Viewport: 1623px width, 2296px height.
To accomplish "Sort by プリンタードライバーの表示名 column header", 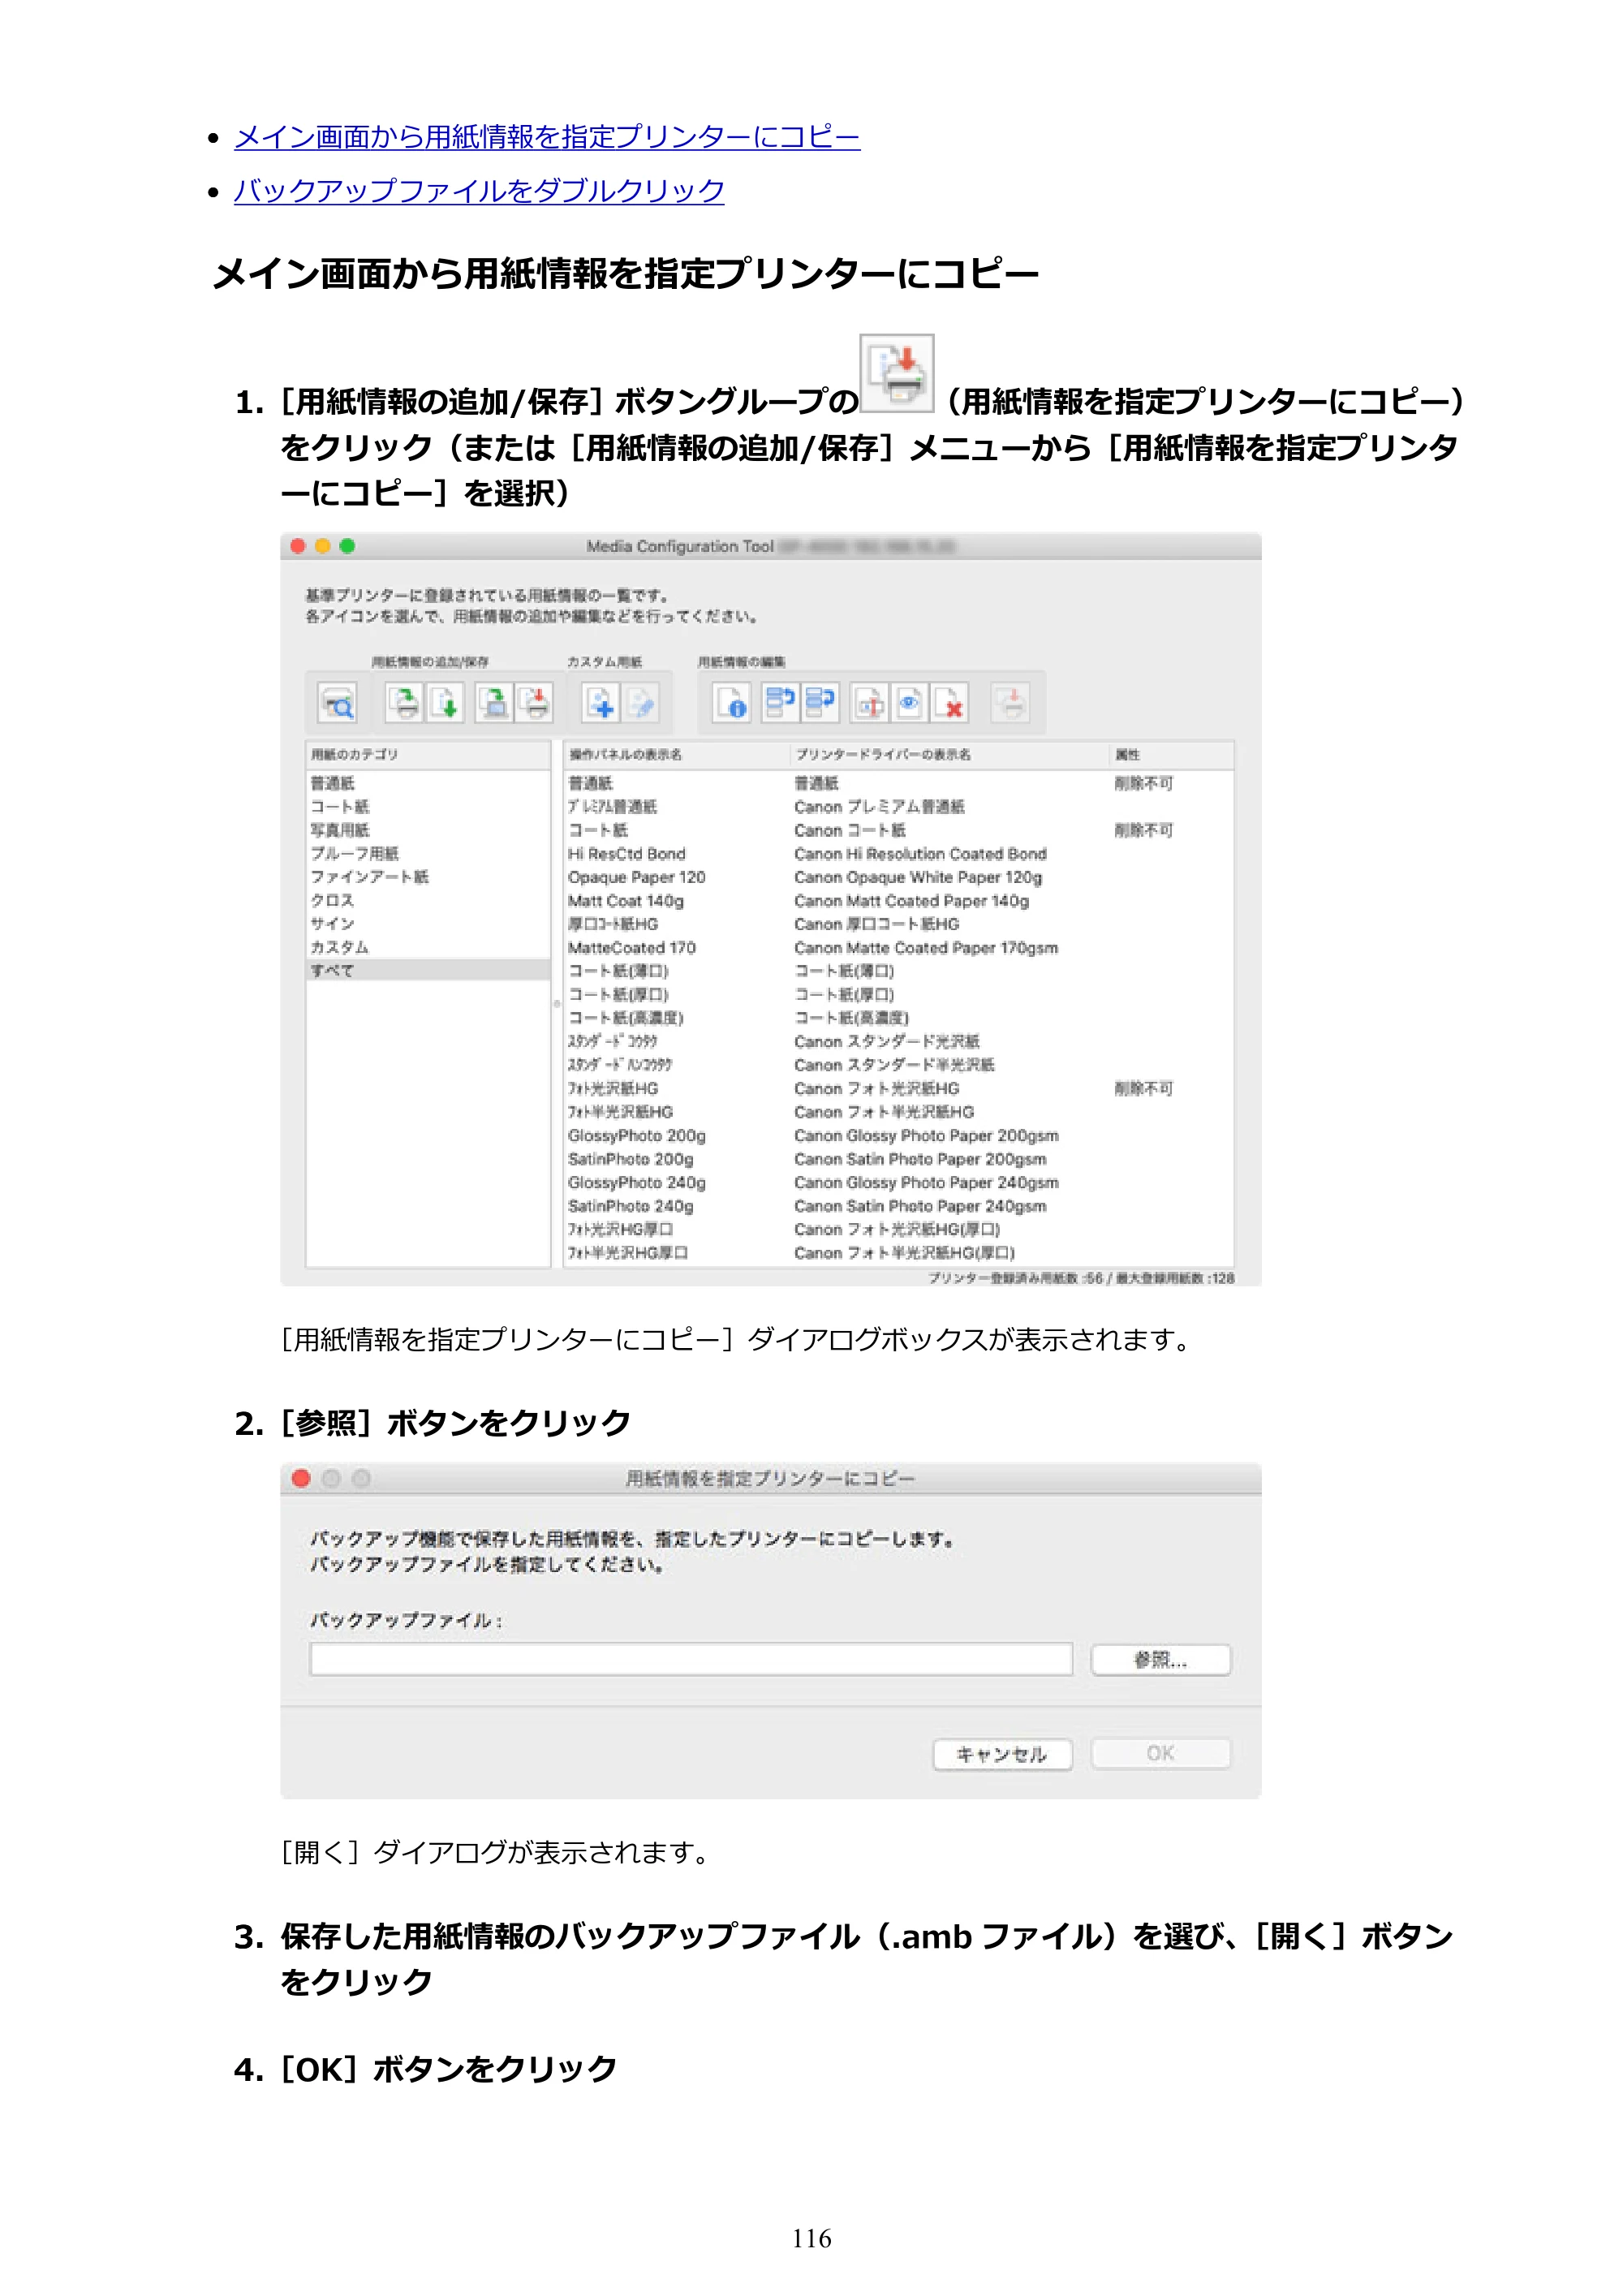I will (950, 754).
